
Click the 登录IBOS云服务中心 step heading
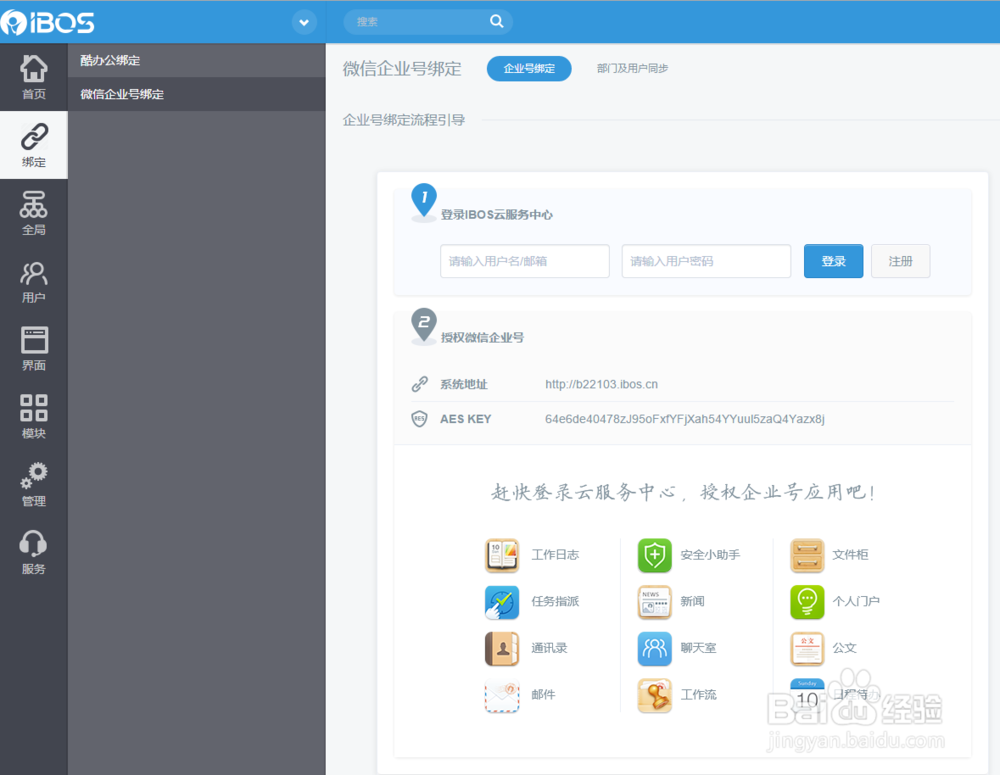tap(496, 215)
